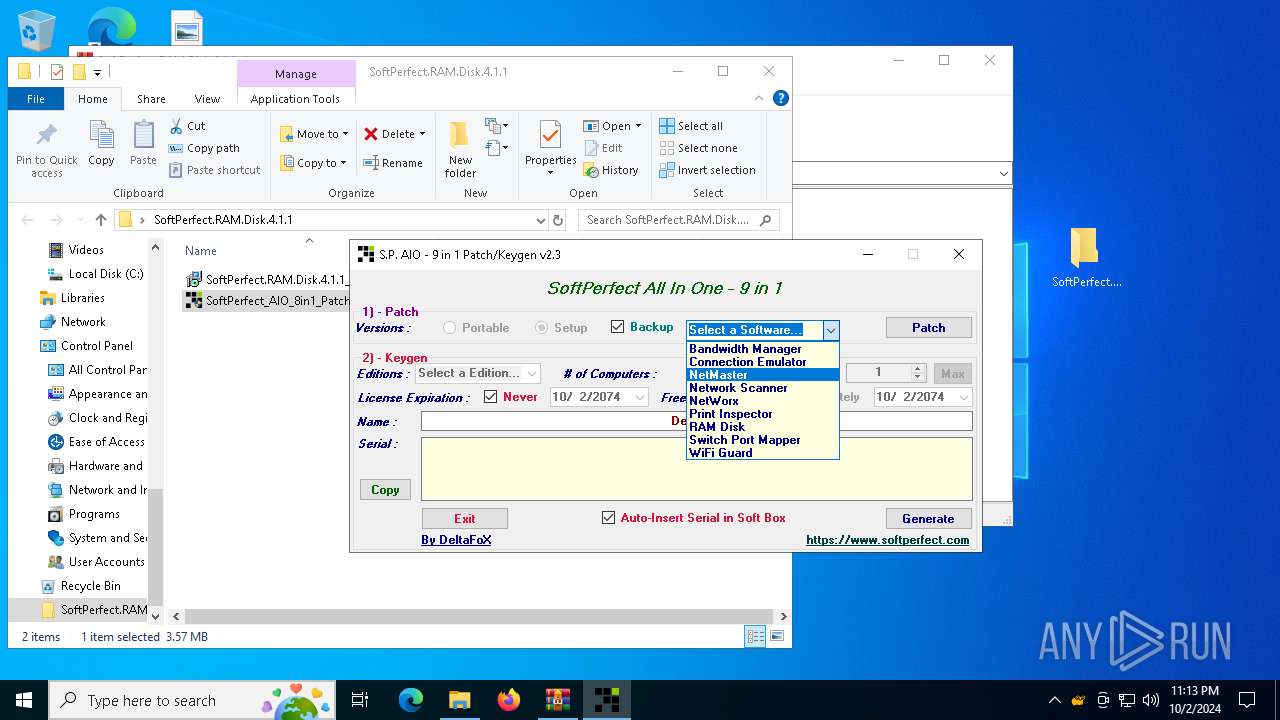Click the Cut scissors icon

tap(174, 126)
